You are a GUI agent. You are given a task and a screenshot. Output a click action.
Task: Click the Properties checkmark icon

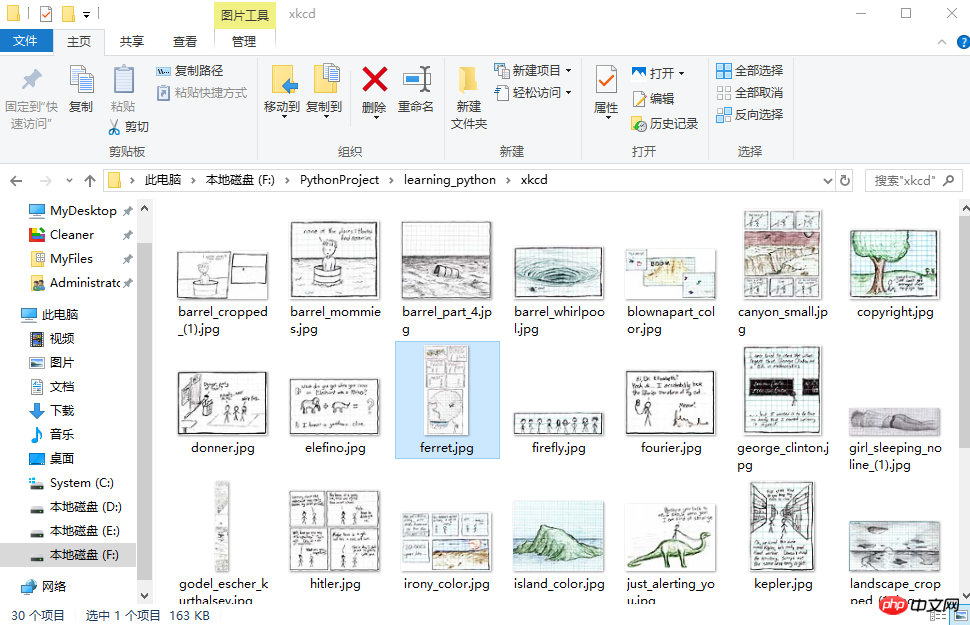606,80
